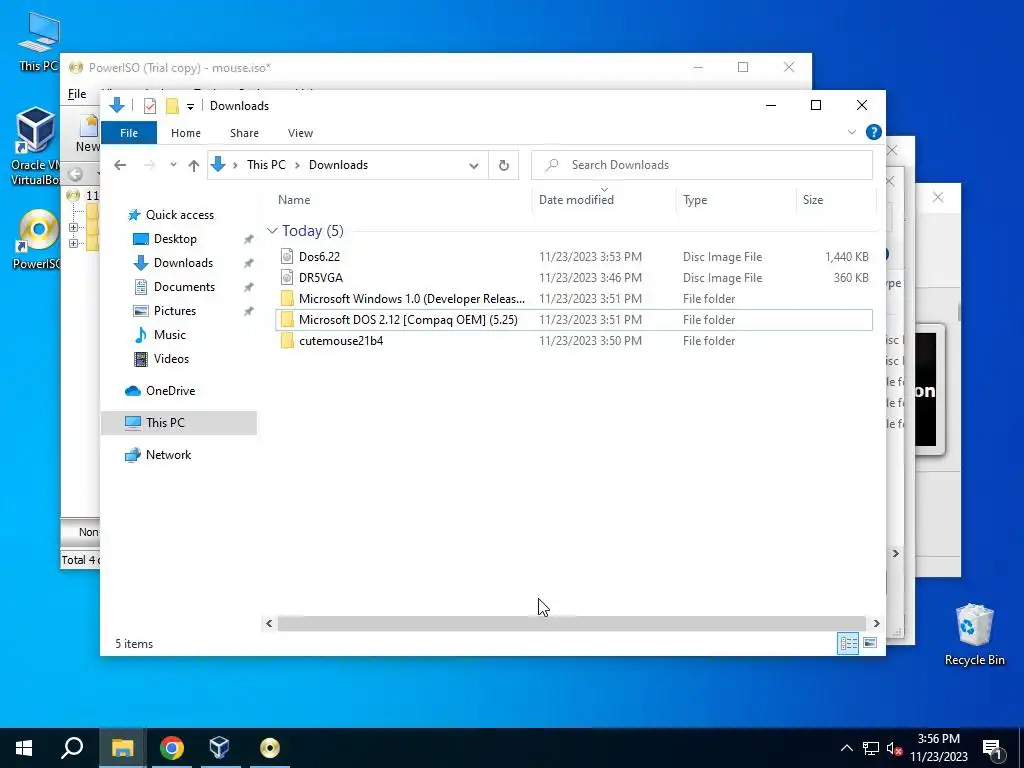Open Downloads in navigation pane
Screen dimensions: 1024x768
(x=183, y=263)
